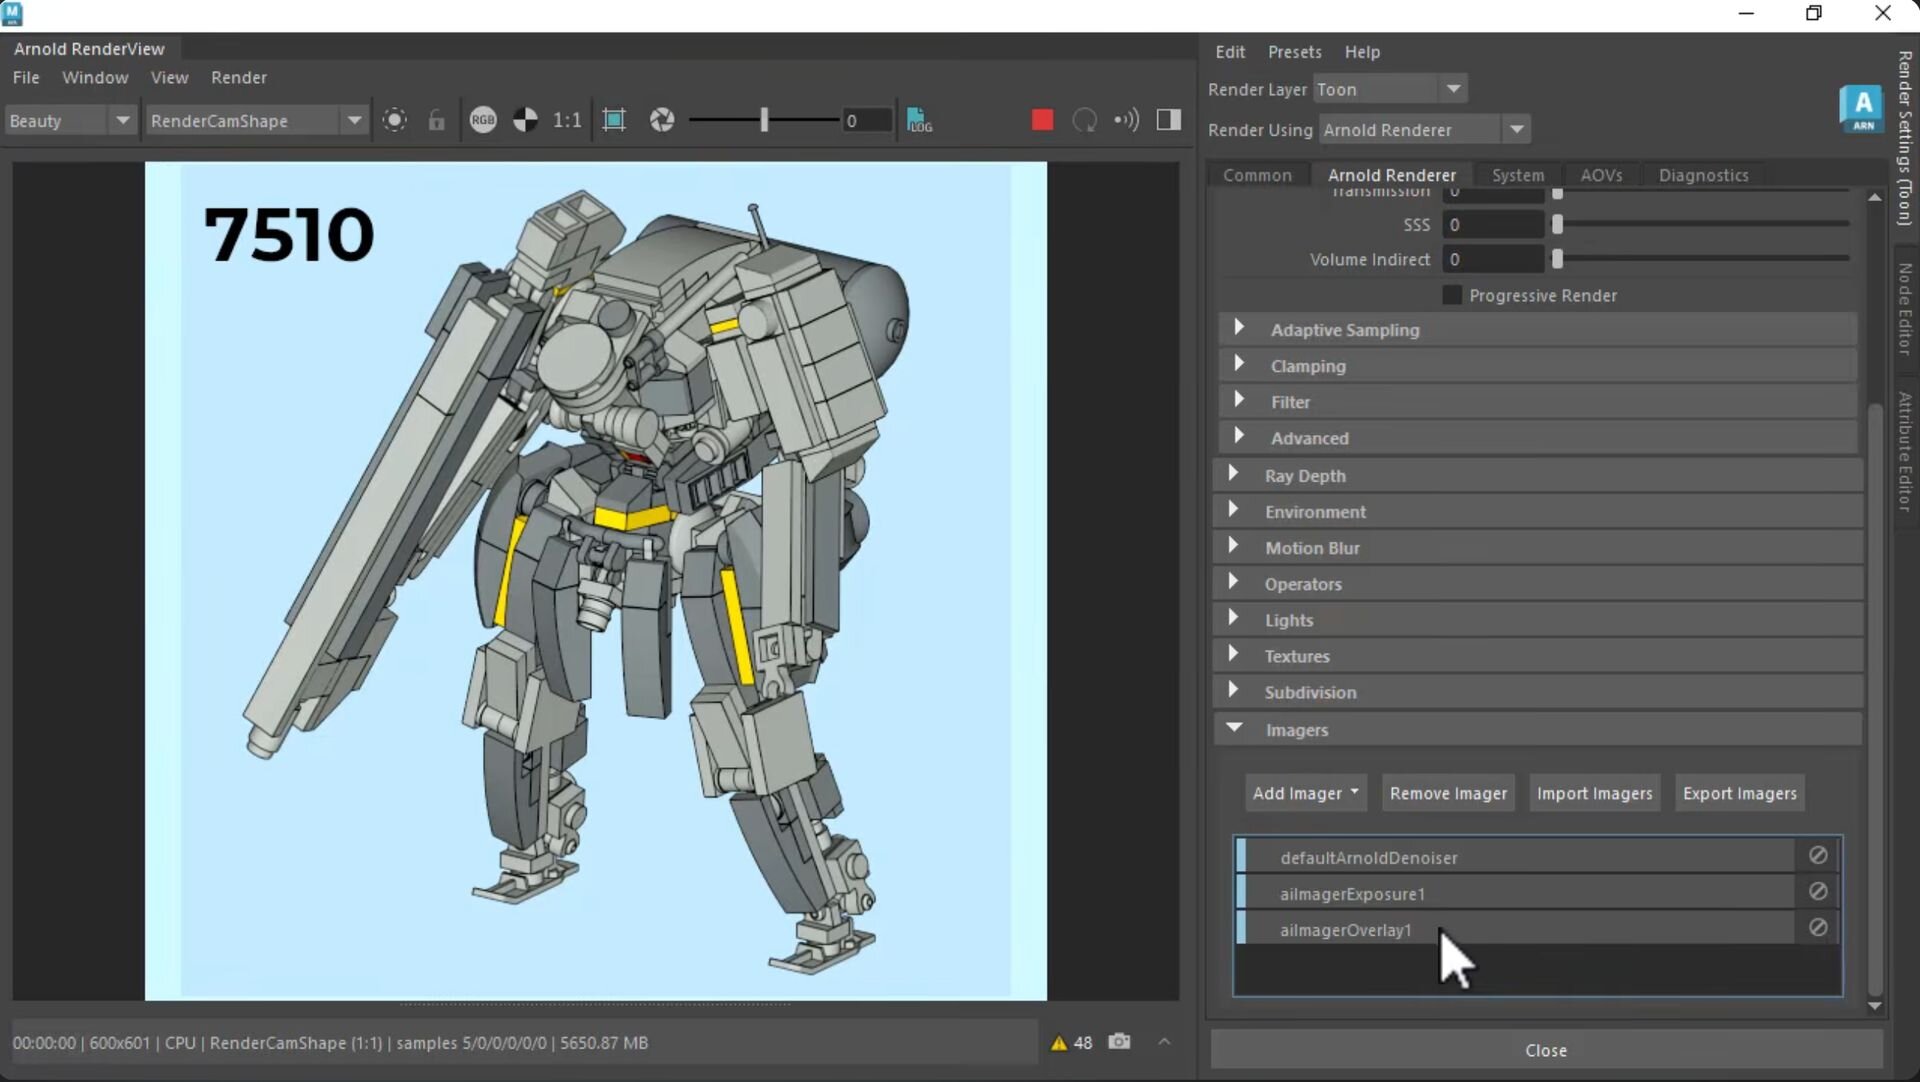
Task: Click the RGB channel display icon
Action: pyautogui.click(x=483, y=120)
